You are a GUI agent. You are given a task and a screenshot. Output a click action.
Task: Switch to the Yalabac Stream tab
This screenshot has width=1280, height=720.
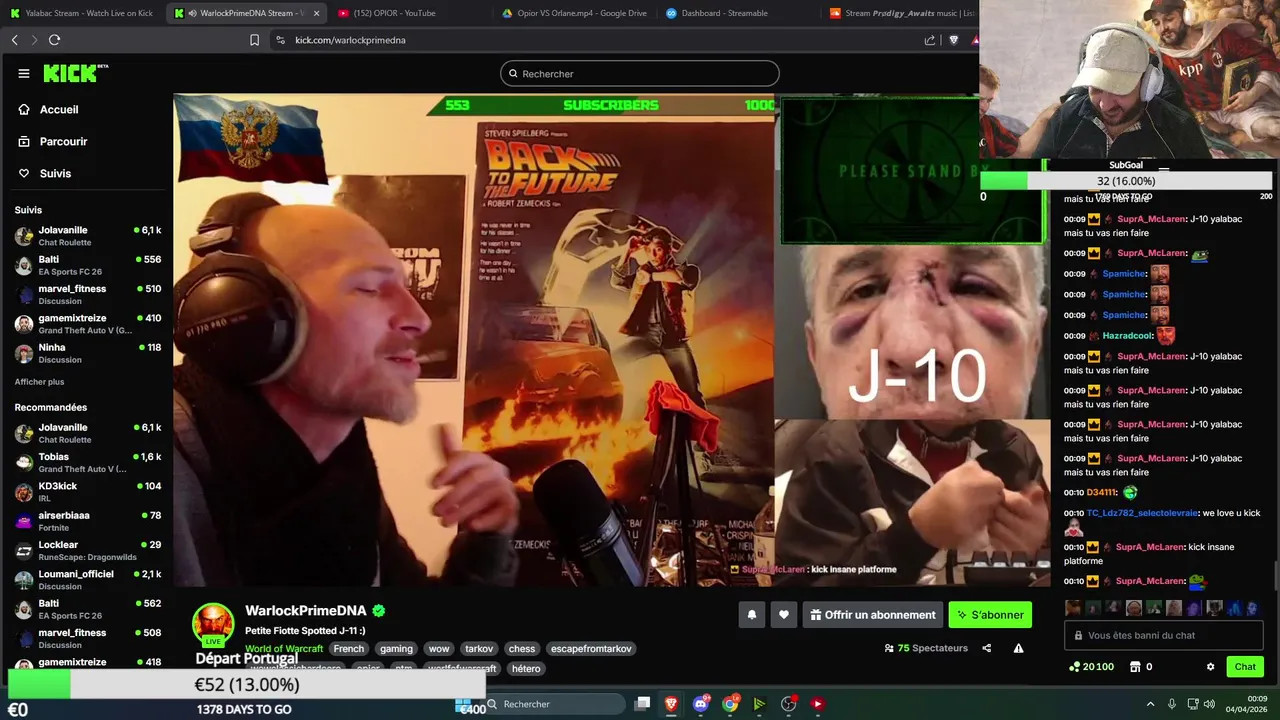point(82,13)
